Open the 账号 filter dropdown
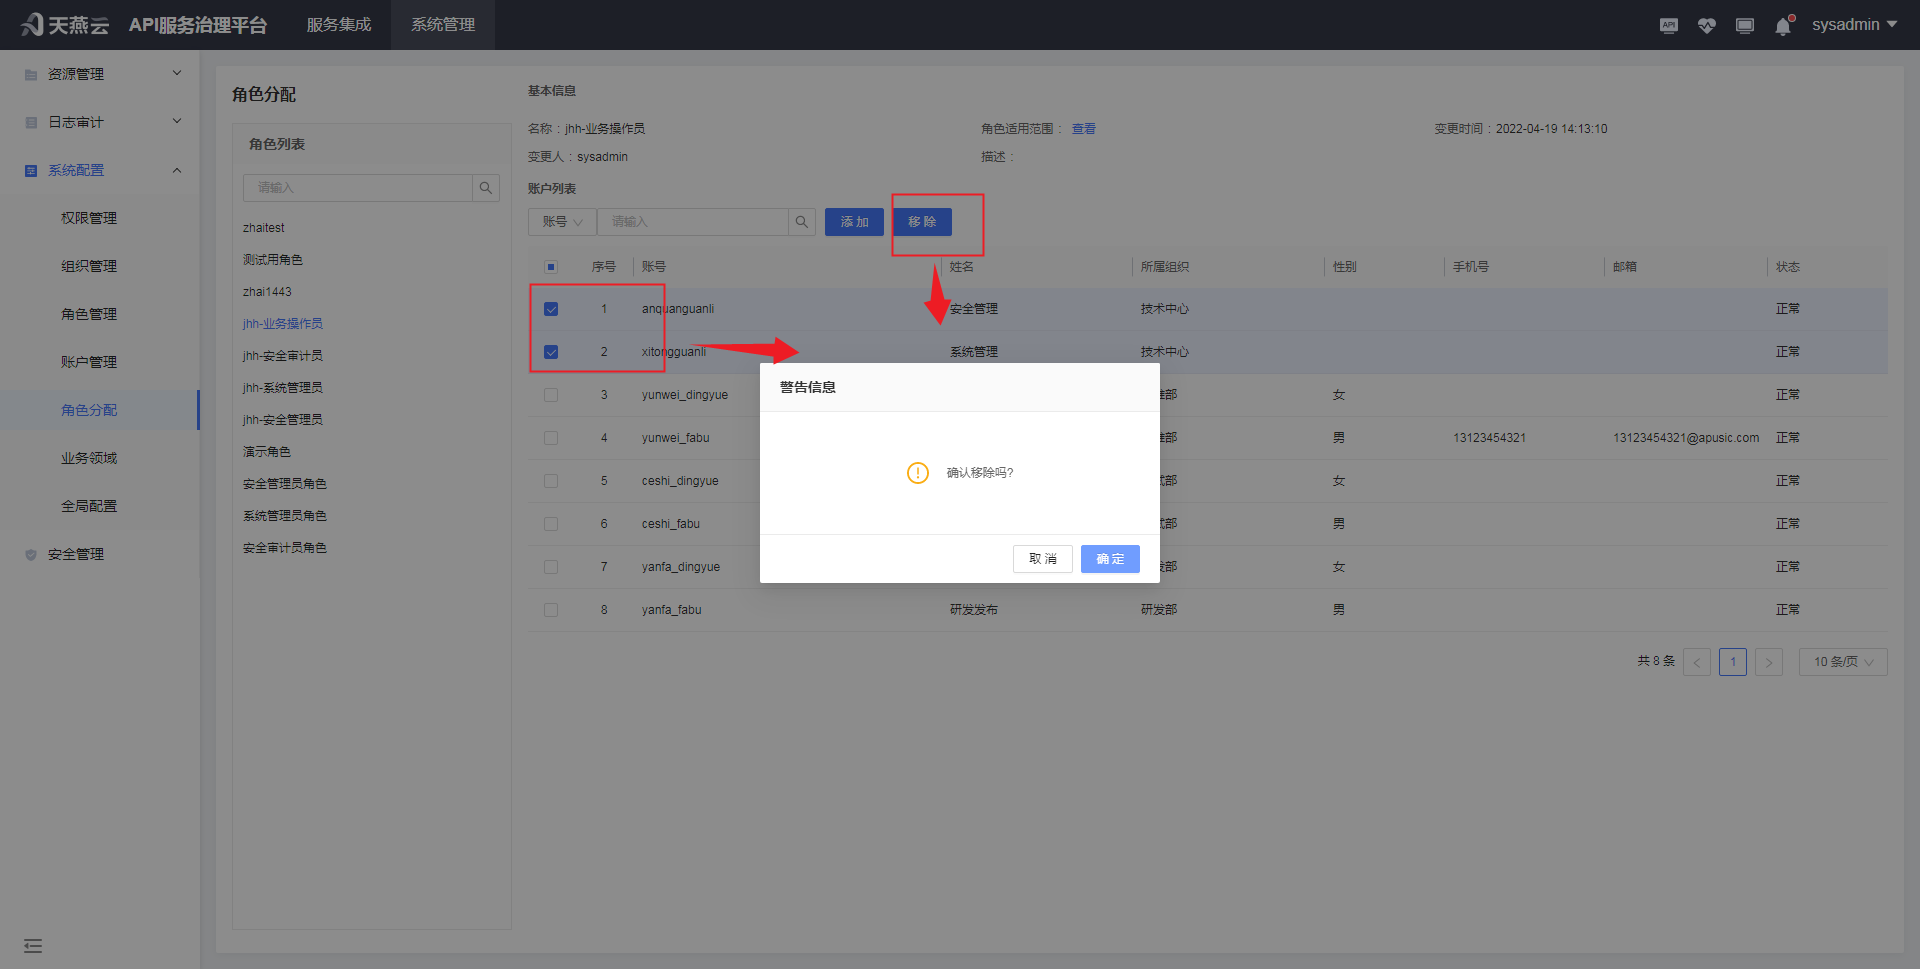 561,221
